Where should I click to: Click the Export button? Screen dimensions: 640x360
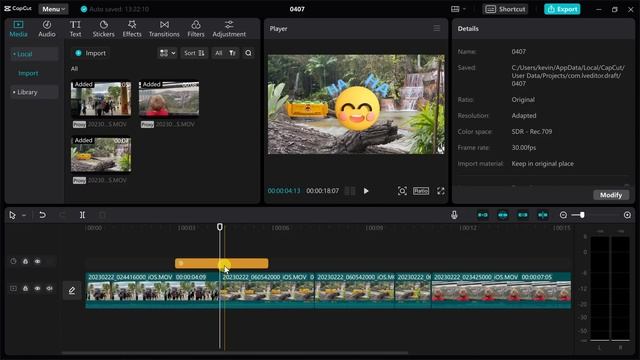point(562,9)
